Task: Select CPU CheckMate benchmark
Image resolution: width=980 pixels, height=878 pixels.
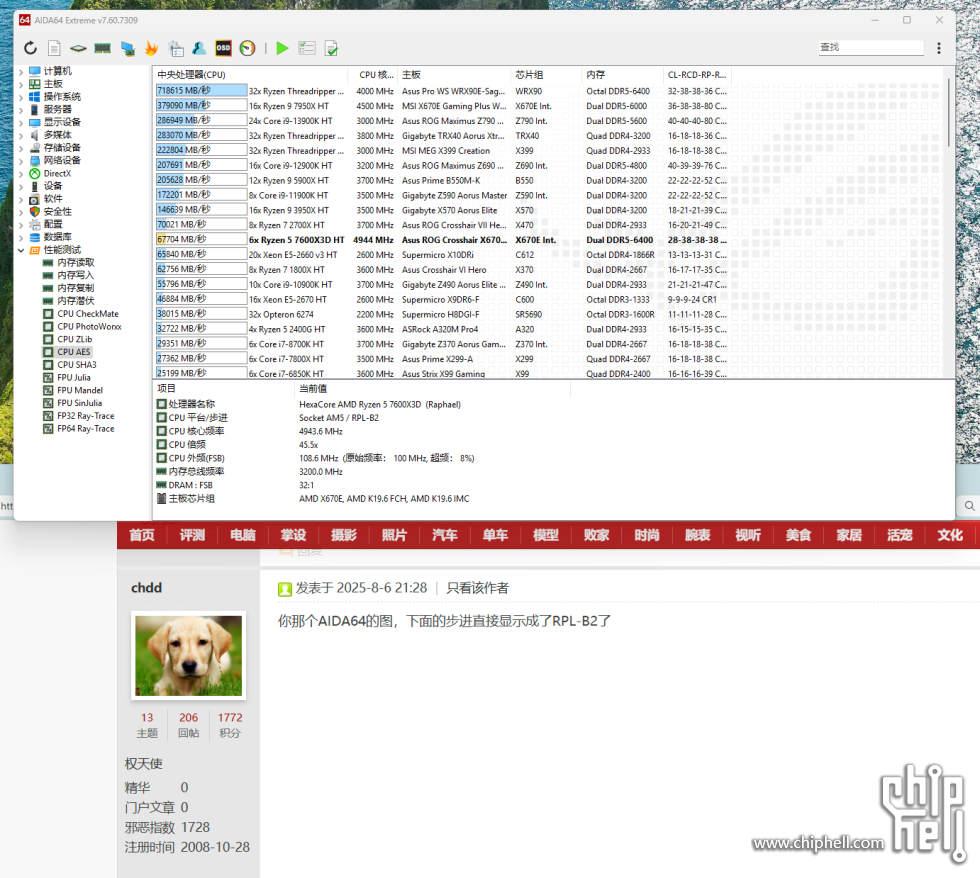Action: point(88,314)
